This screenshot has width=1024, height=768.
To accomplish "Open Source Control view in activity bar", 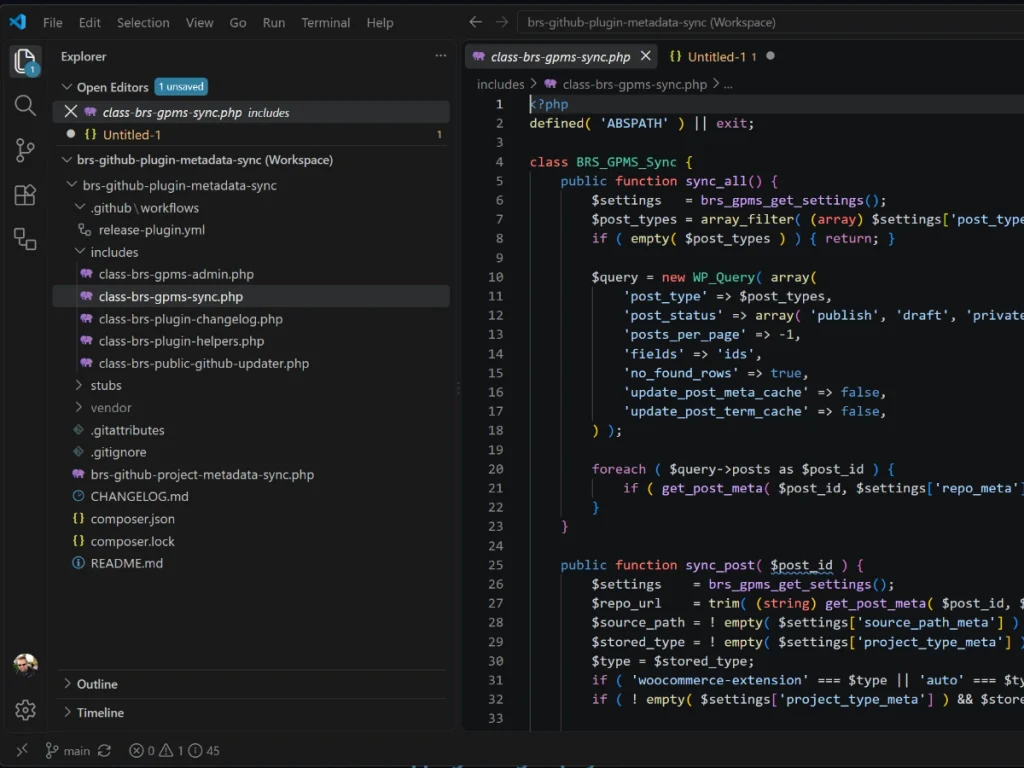I will 25,150.
